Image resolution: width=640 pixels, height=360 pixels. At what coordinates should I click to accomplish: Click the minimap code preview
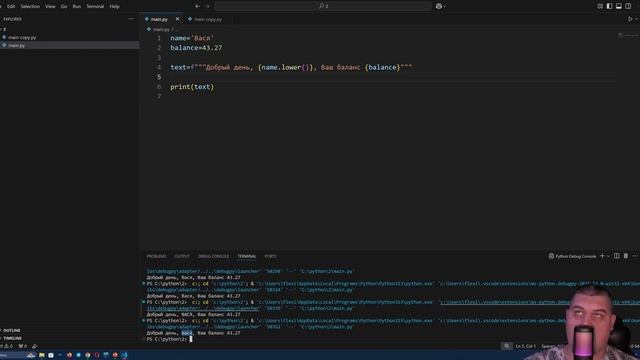coord(628,36)
